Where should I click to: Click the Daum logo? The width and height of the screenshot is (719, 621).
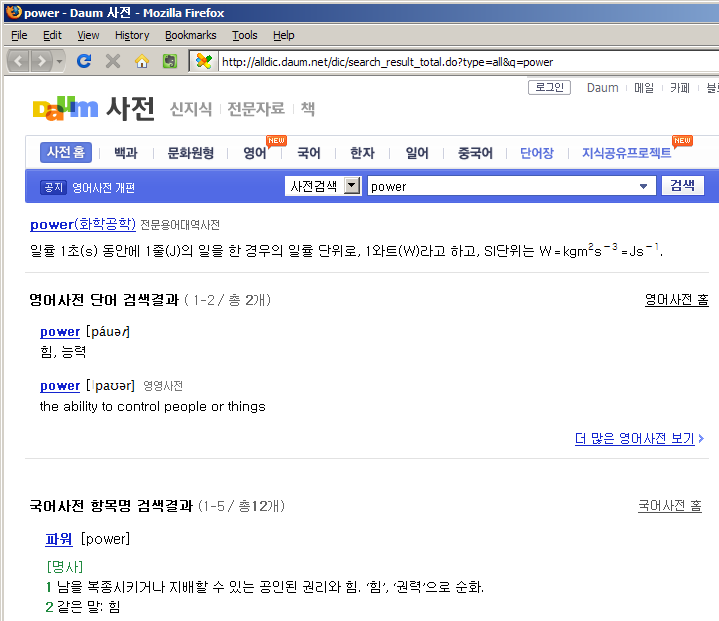pos(65,109)
